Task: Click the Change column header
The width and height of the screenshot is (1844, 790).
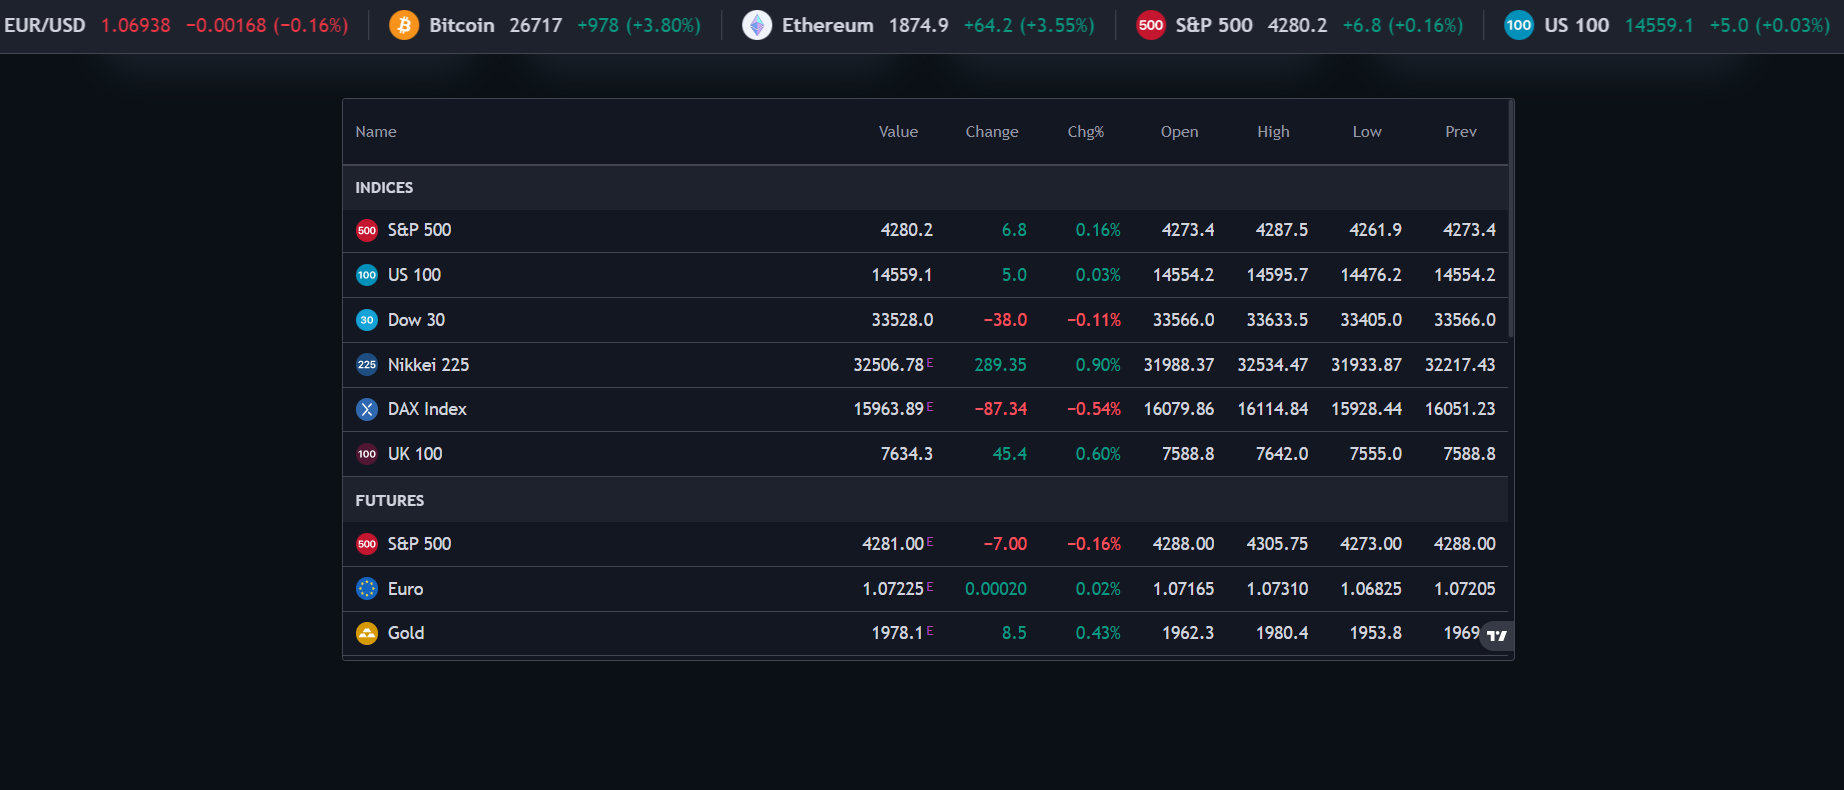Action: point(992,132)
